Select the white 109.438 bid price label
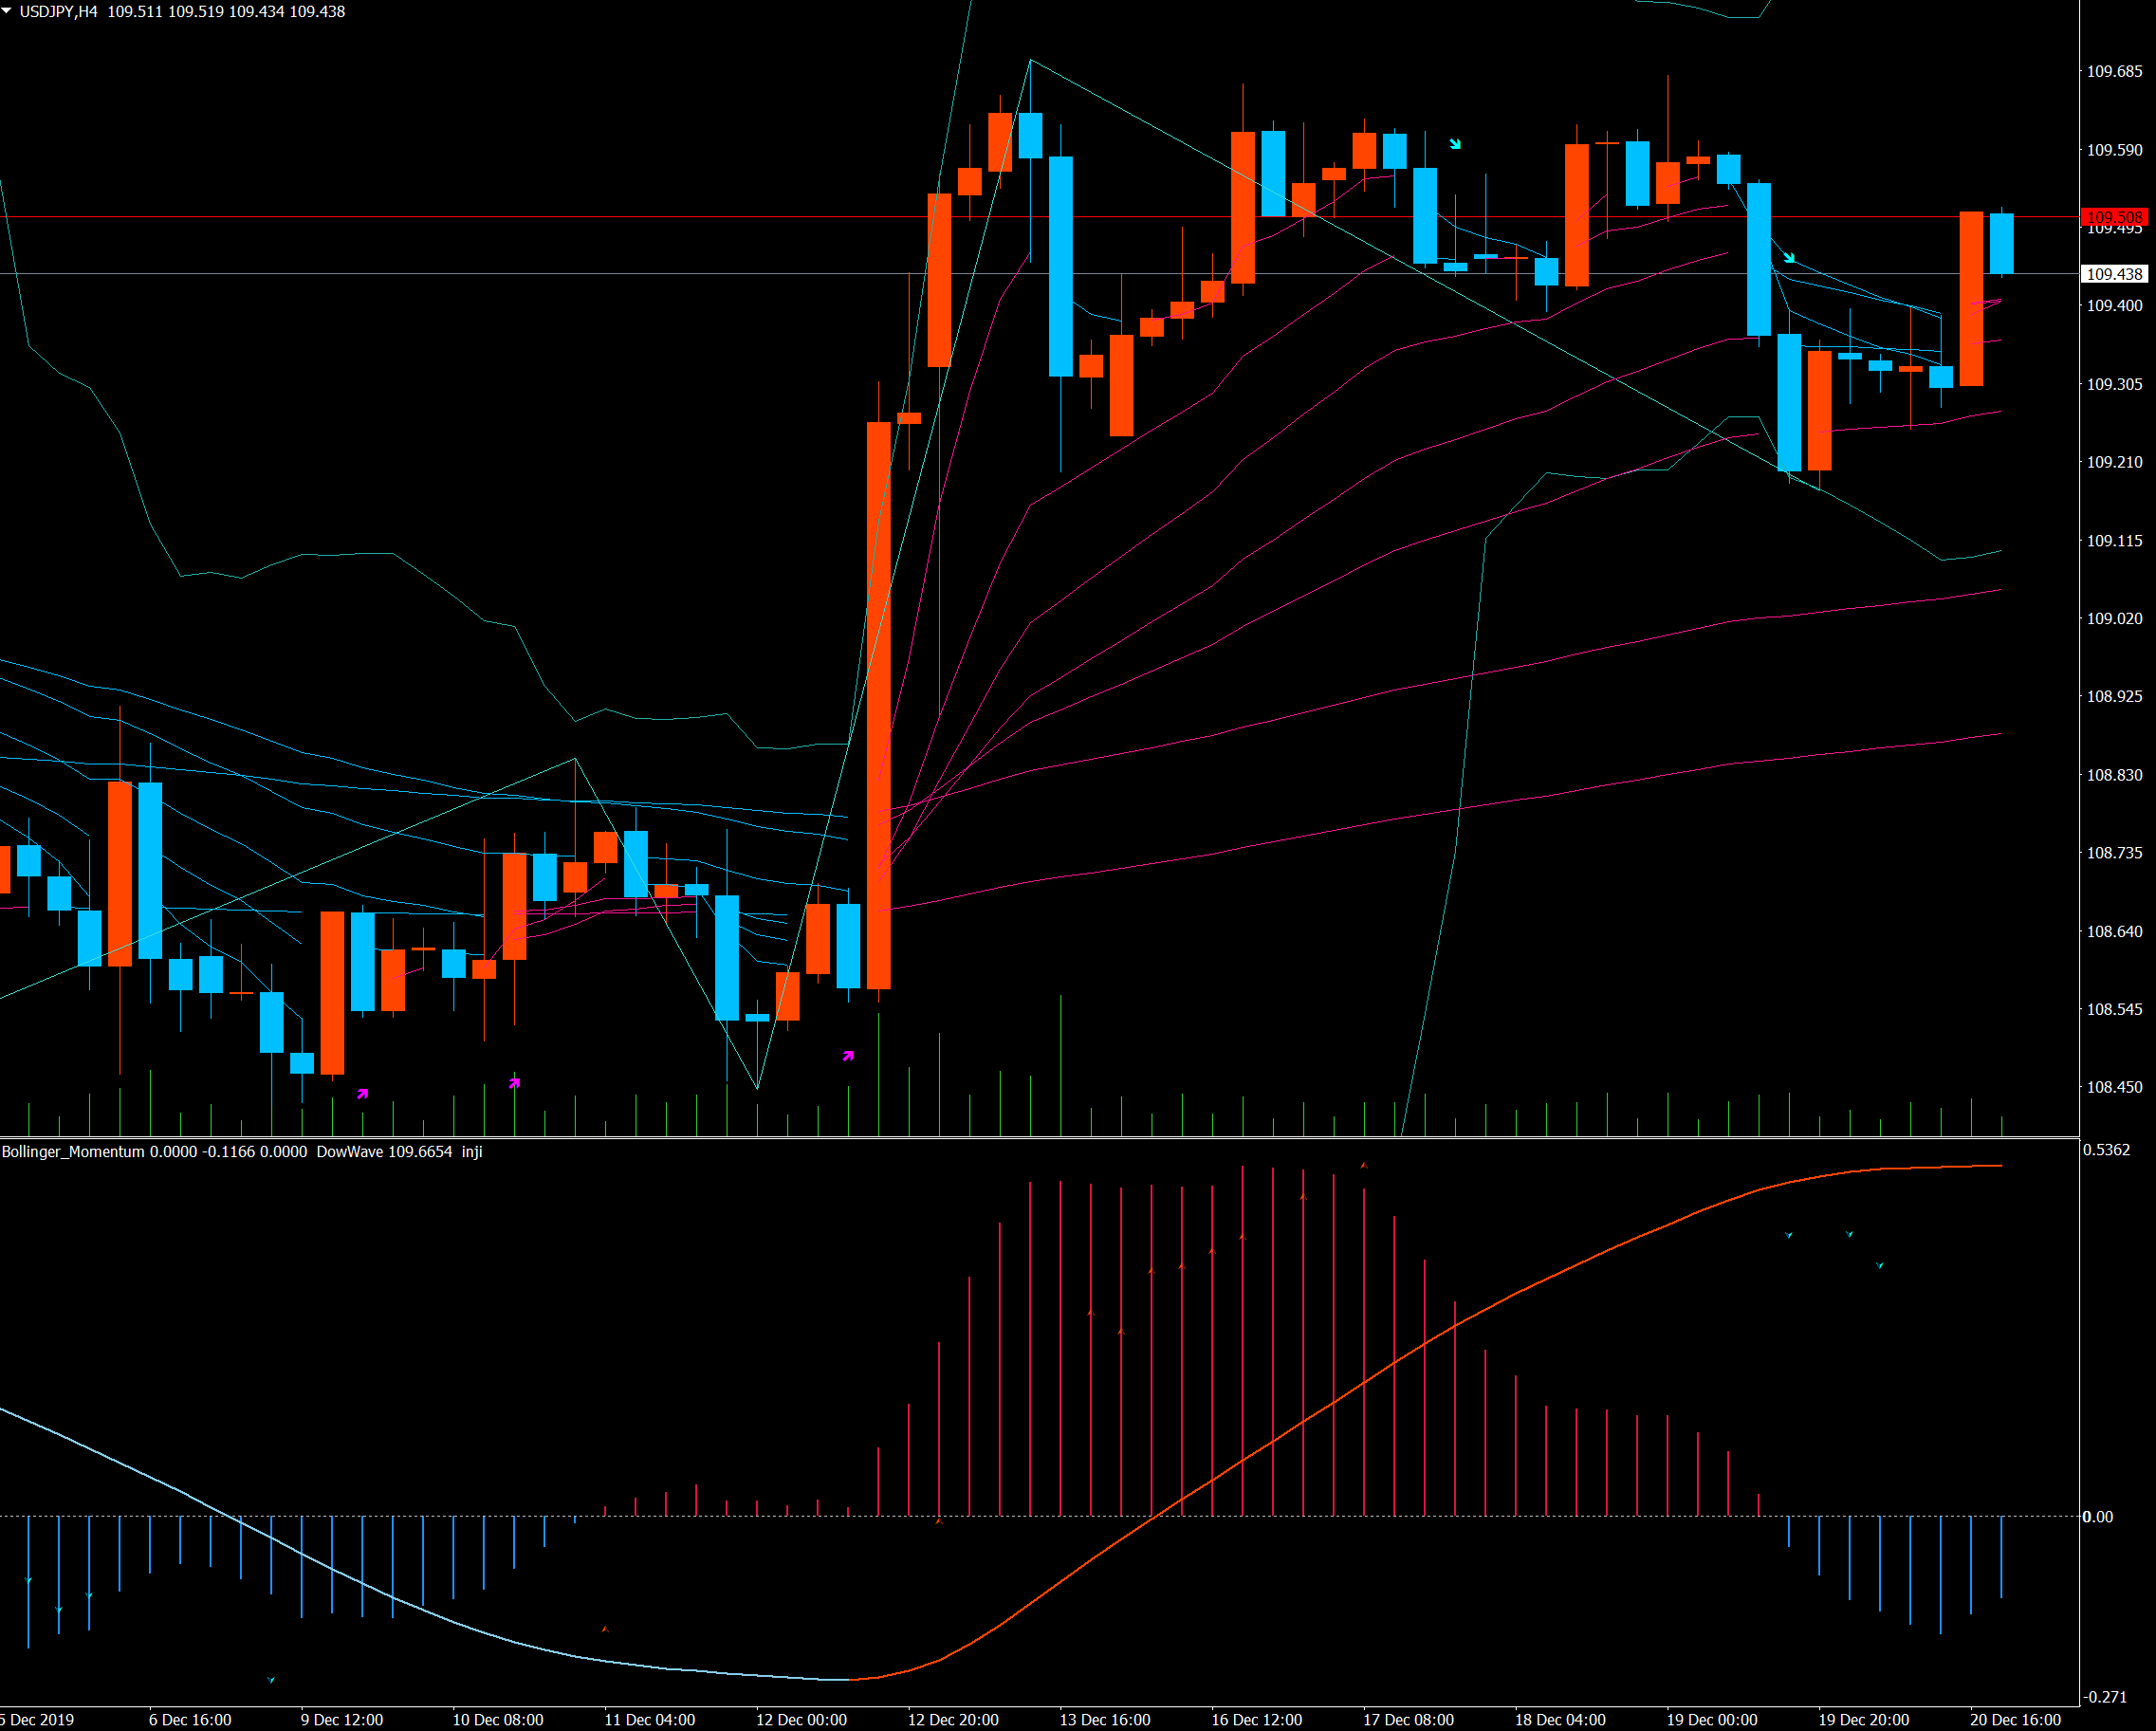Viewport: 2156px width, 1731px height. (2114, 274)
